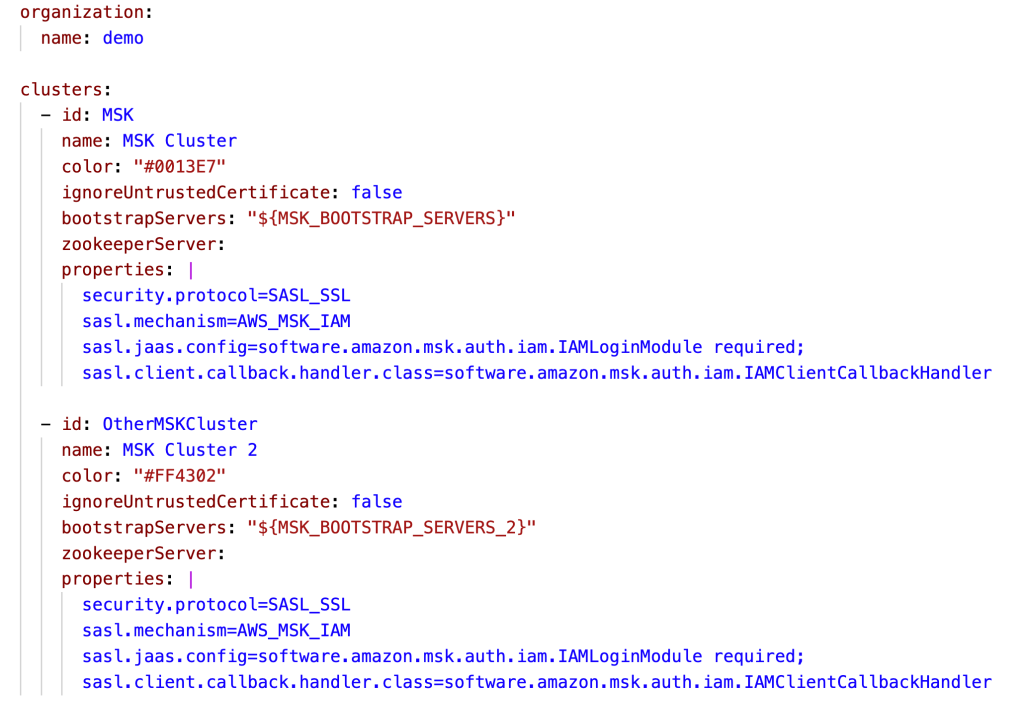Click the MSK id value

[x=118, y=115]
